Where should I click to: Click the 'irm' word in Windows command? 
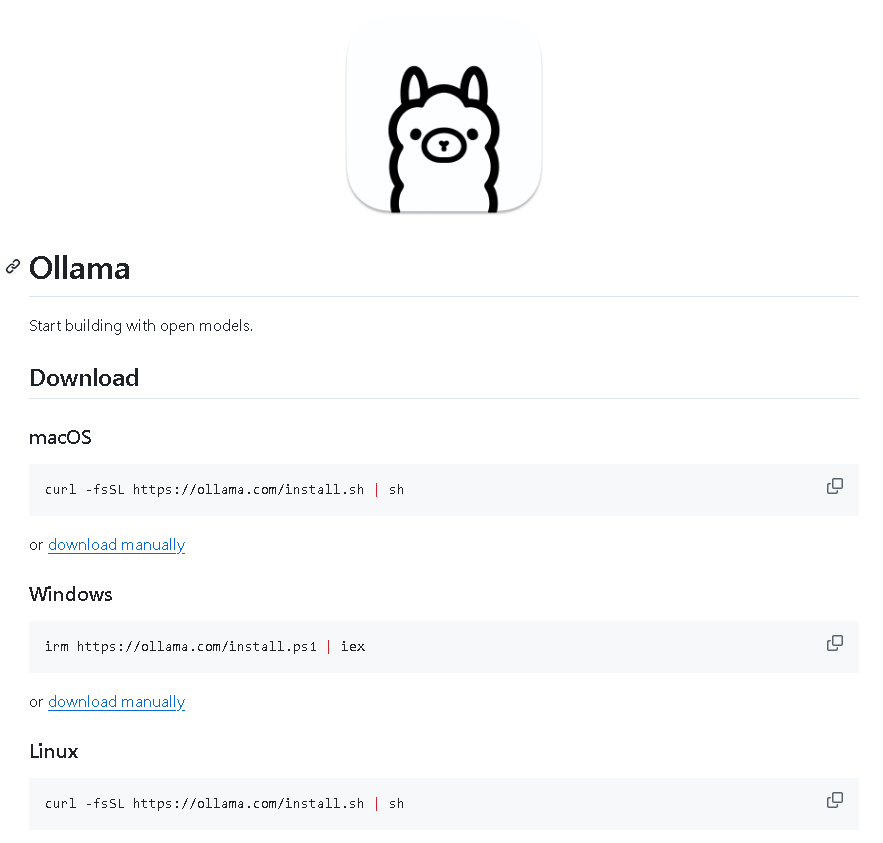[57, 647]
